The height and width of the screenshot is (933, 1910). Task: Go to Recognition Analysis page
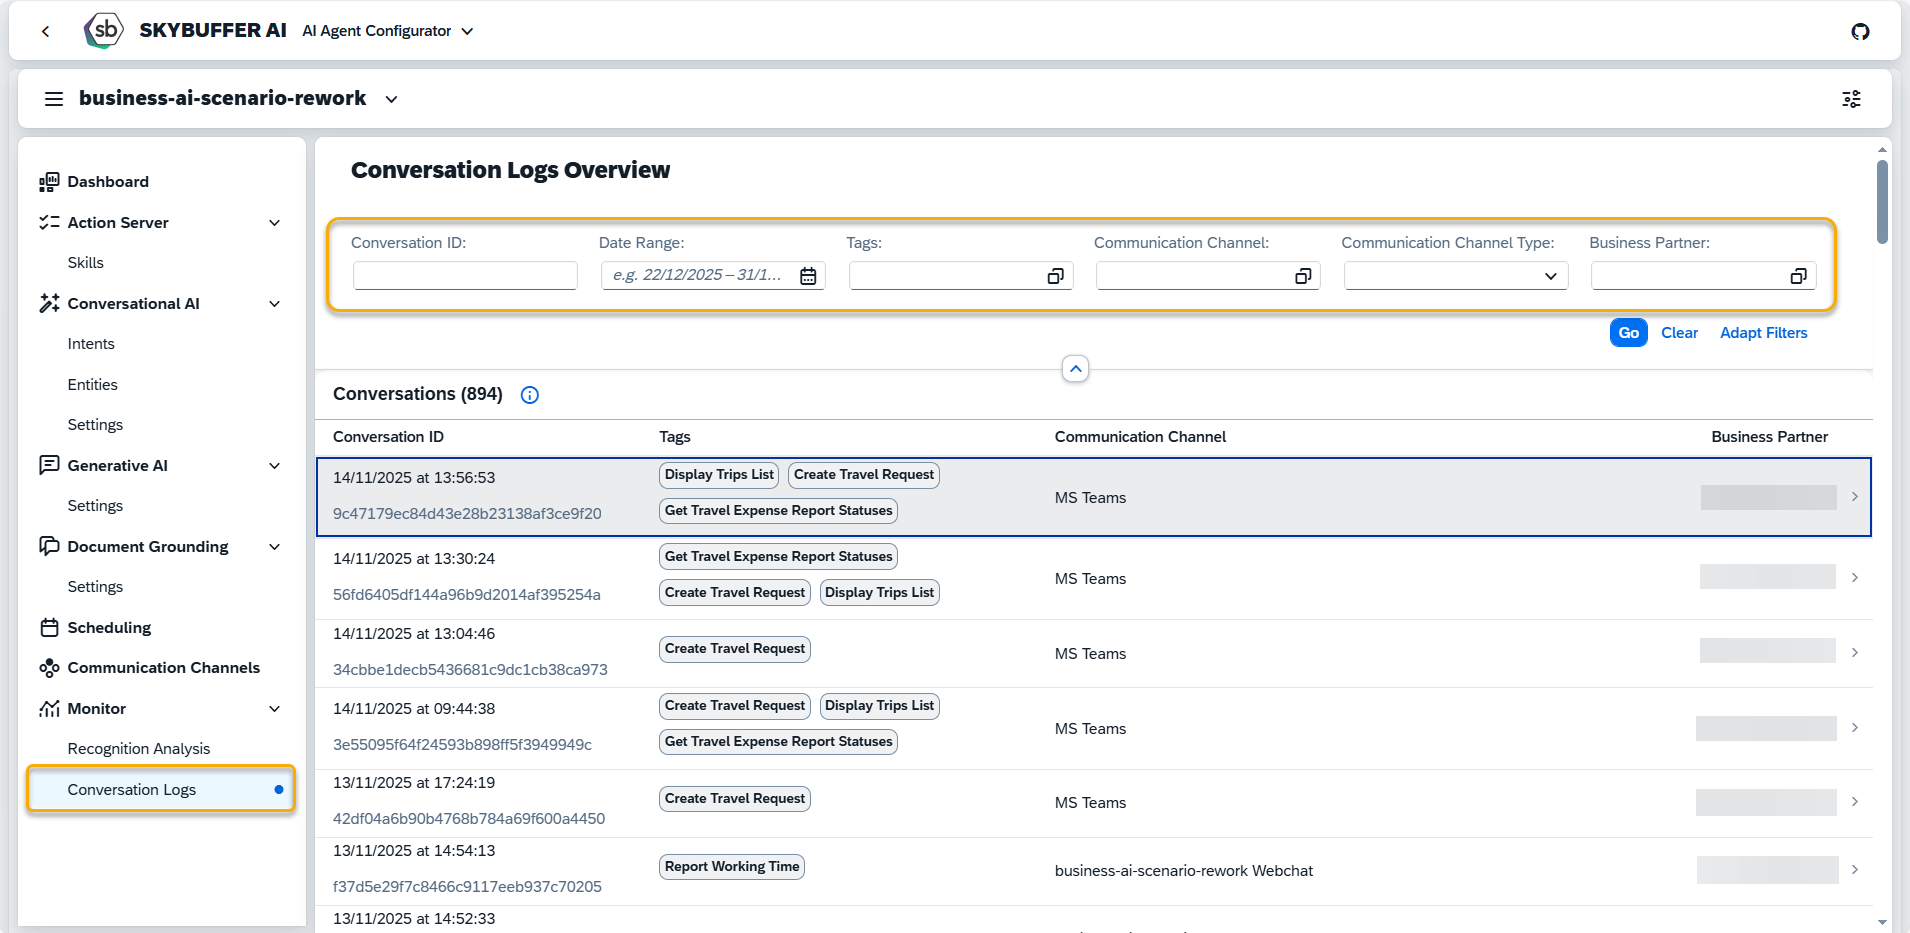tap(138, 749)
